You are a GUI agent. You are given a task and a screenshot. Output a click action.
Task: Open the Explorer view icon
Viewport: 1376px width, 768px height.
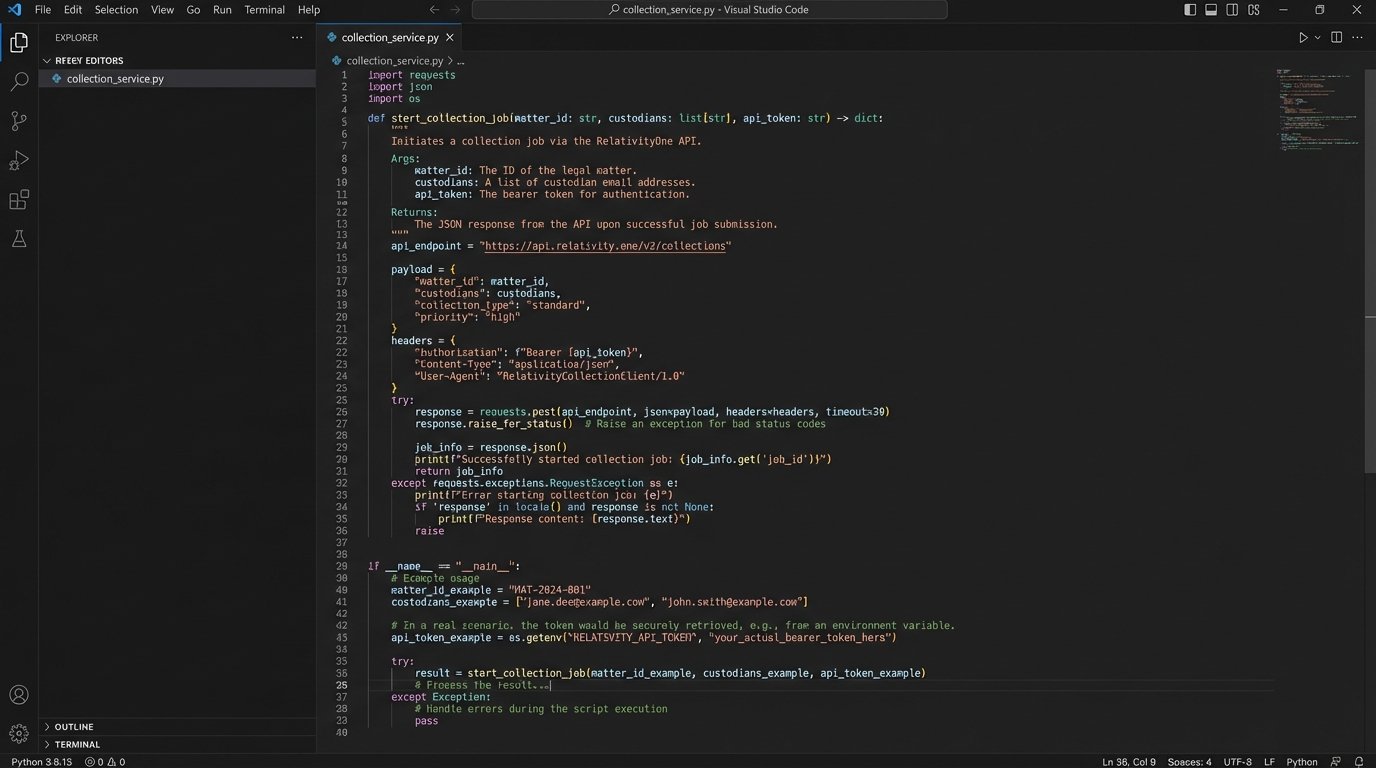click(19, 43)
